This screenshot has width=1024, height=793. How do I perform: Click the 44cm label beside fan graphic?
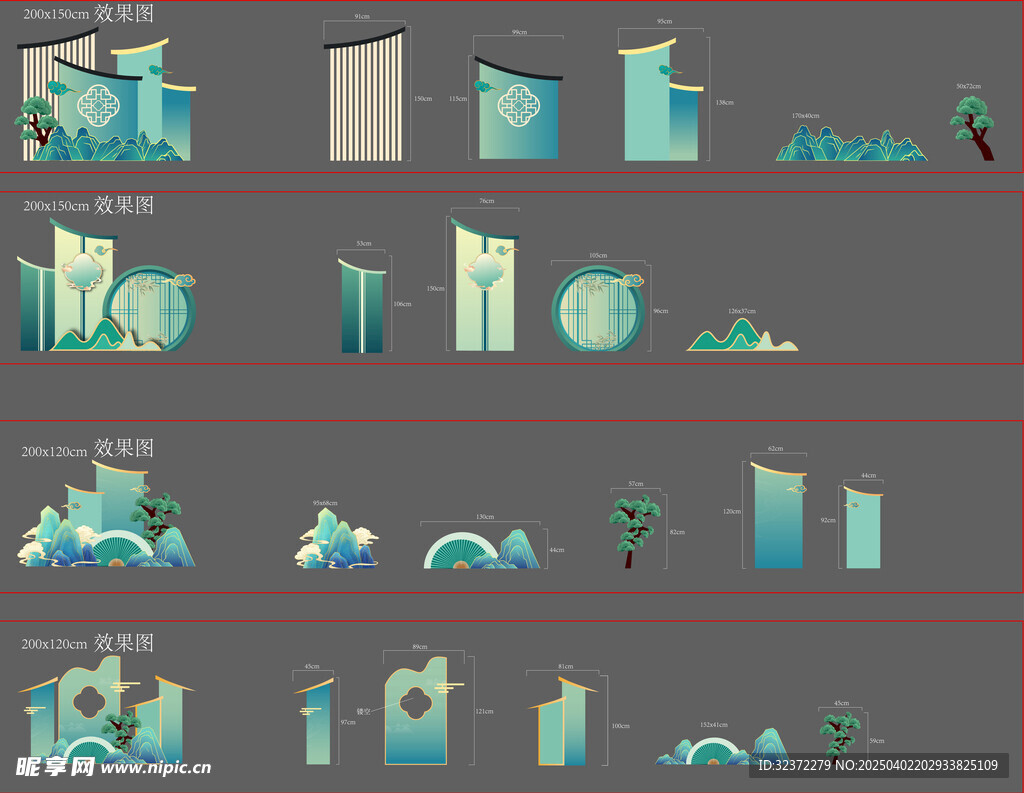click(x=556, y=550)
